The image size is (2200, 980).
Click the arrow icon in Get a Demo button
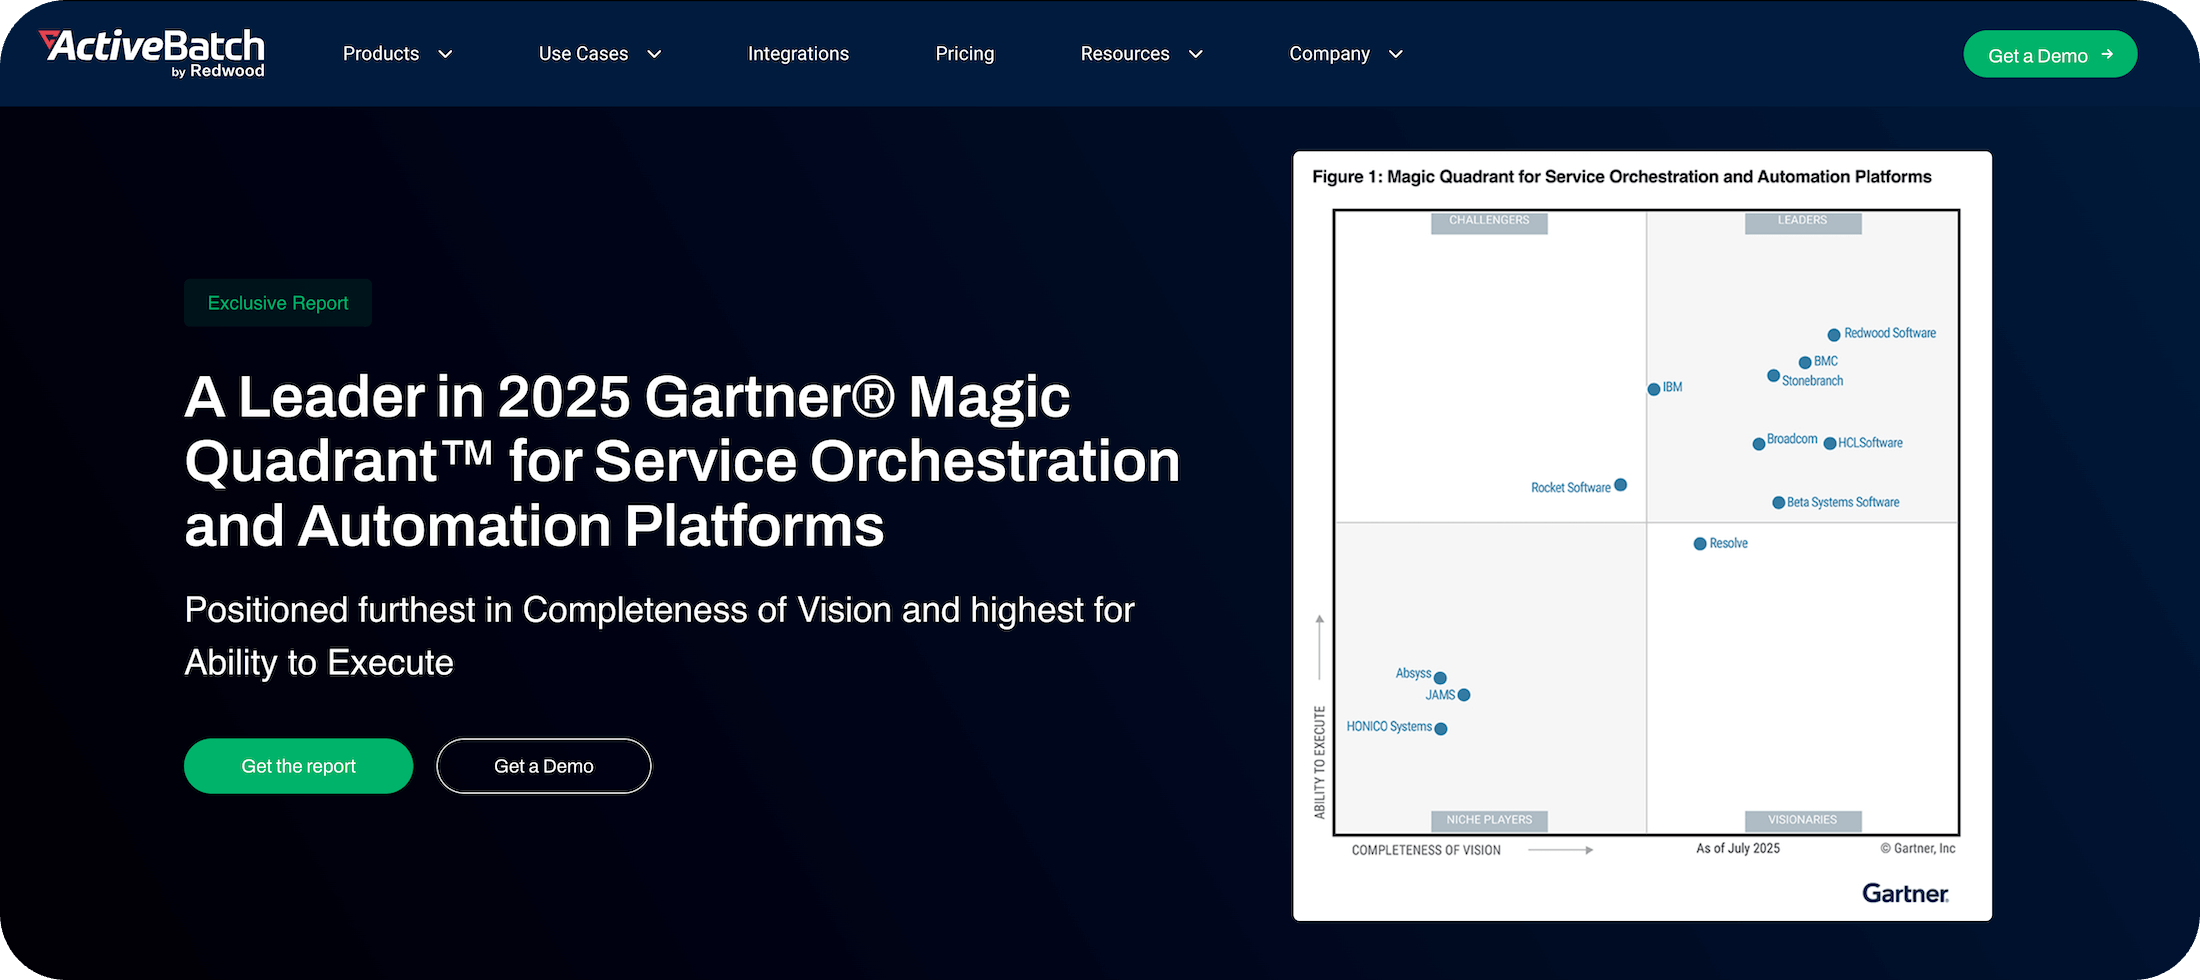[x=2107, y=55]
